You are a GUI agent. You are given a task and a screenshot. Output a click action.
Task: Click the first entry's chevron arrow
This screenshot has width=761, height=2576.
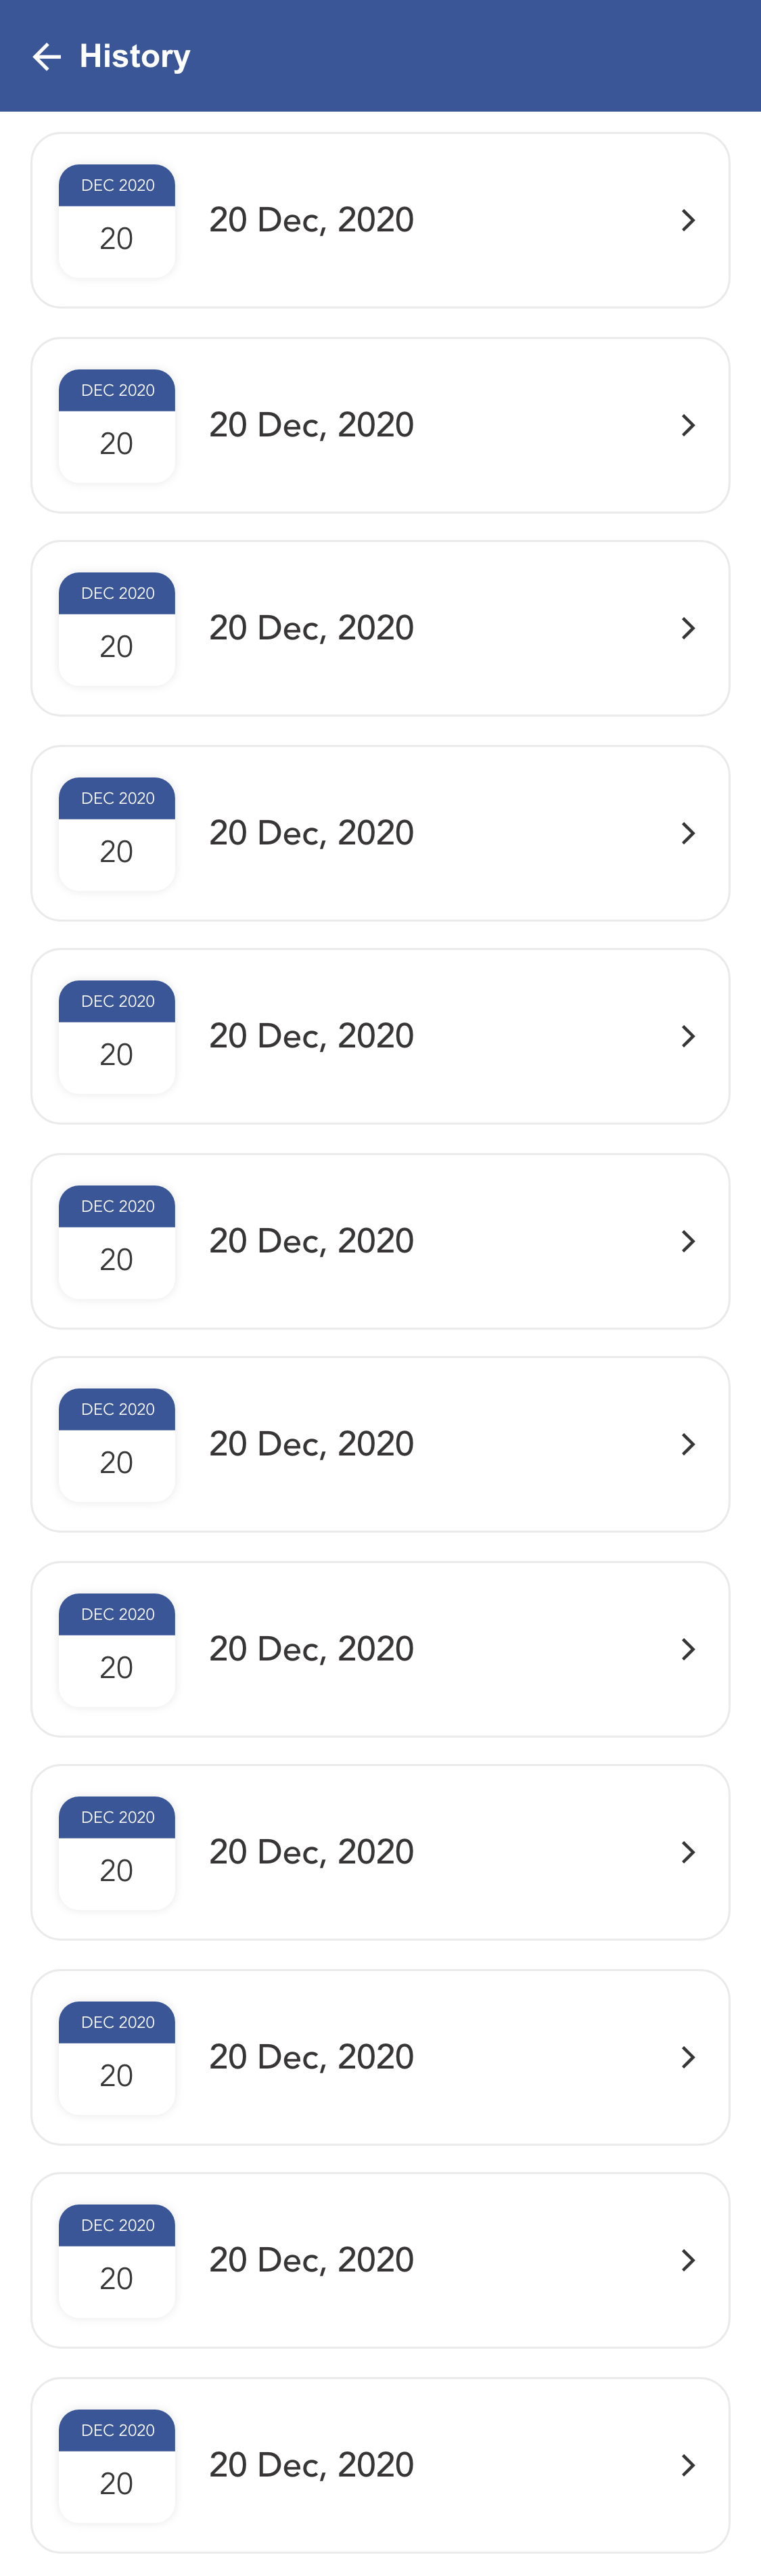[688, 220]
